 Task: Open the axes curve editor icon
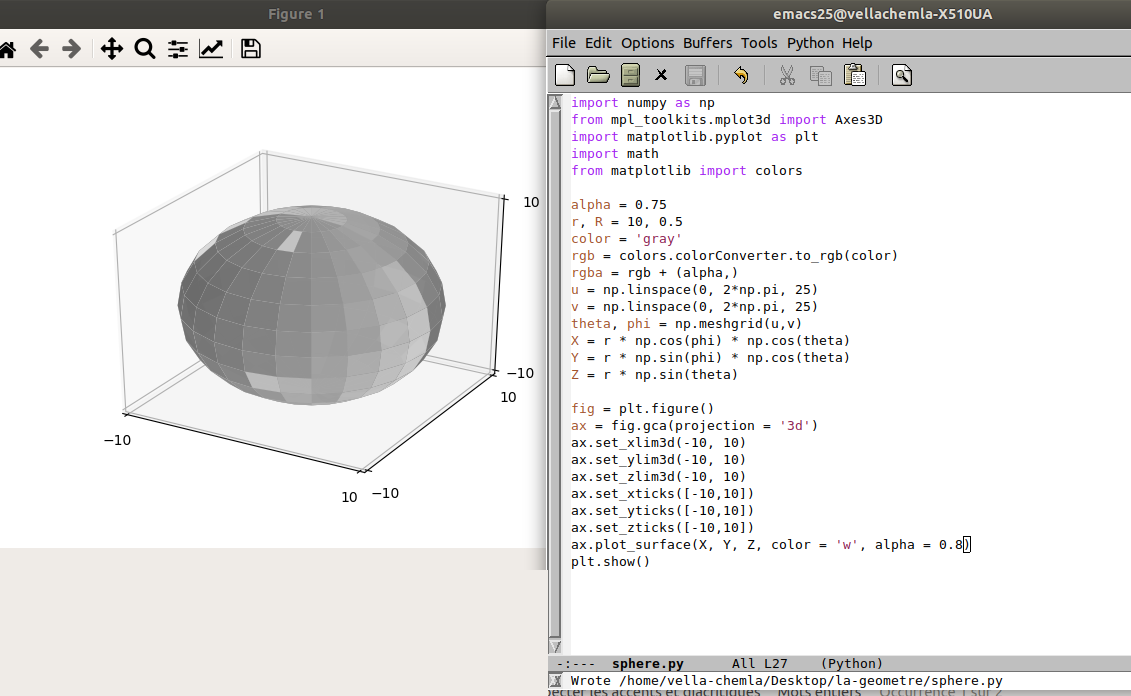(x=211, y=49)
